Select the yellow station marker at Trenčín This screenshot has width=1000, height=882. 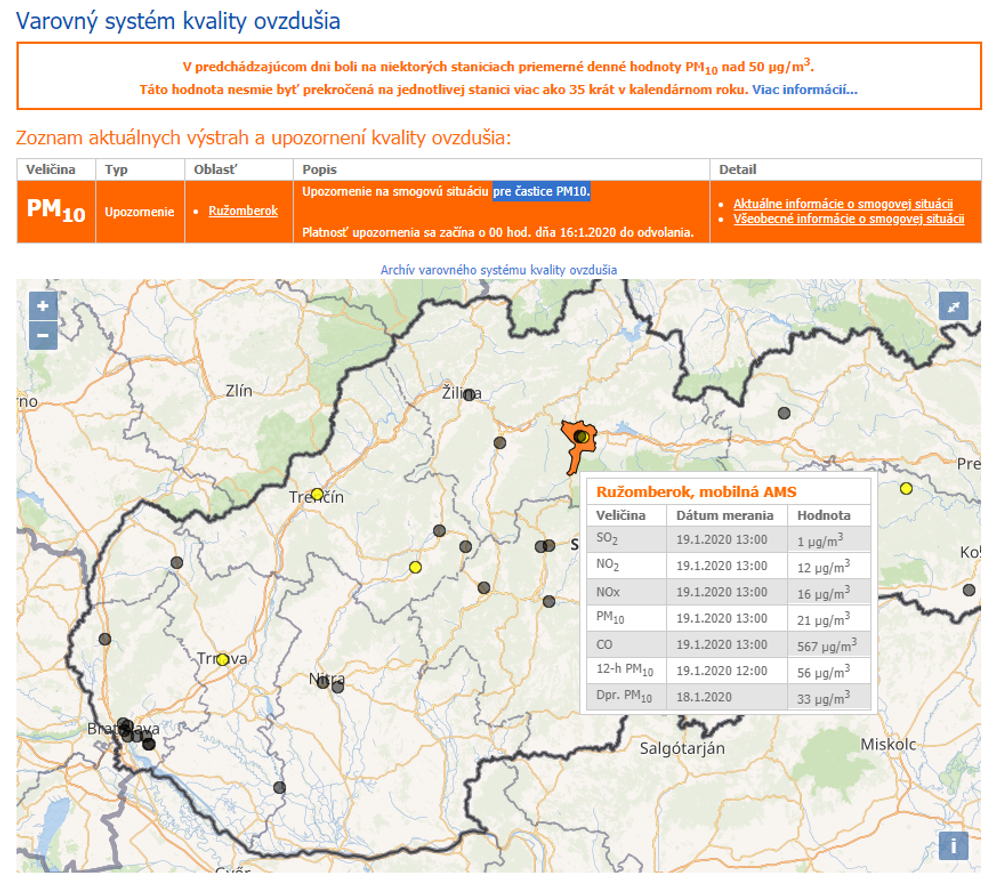317,494
